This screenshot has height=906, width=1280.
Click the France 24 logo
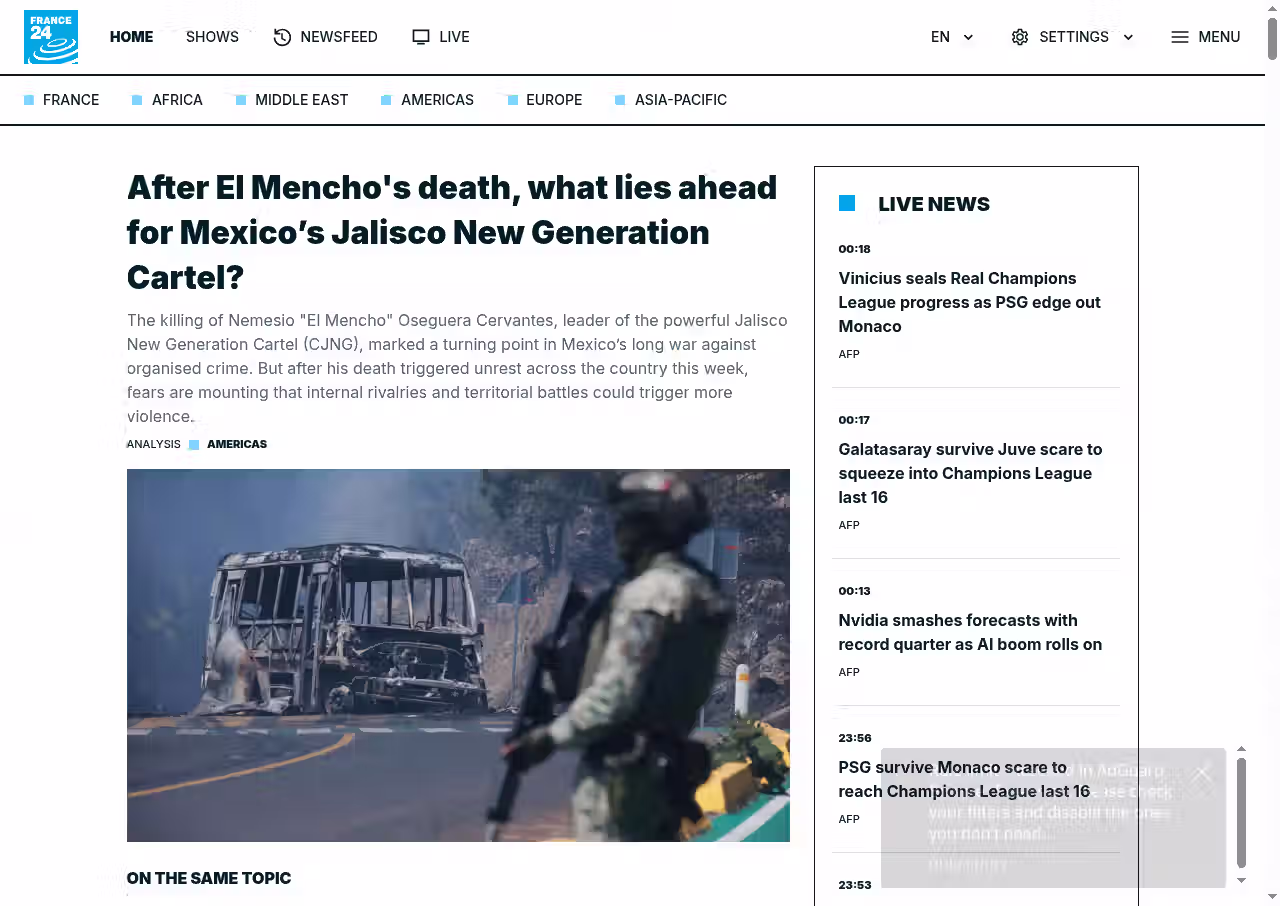click(51, 37)
